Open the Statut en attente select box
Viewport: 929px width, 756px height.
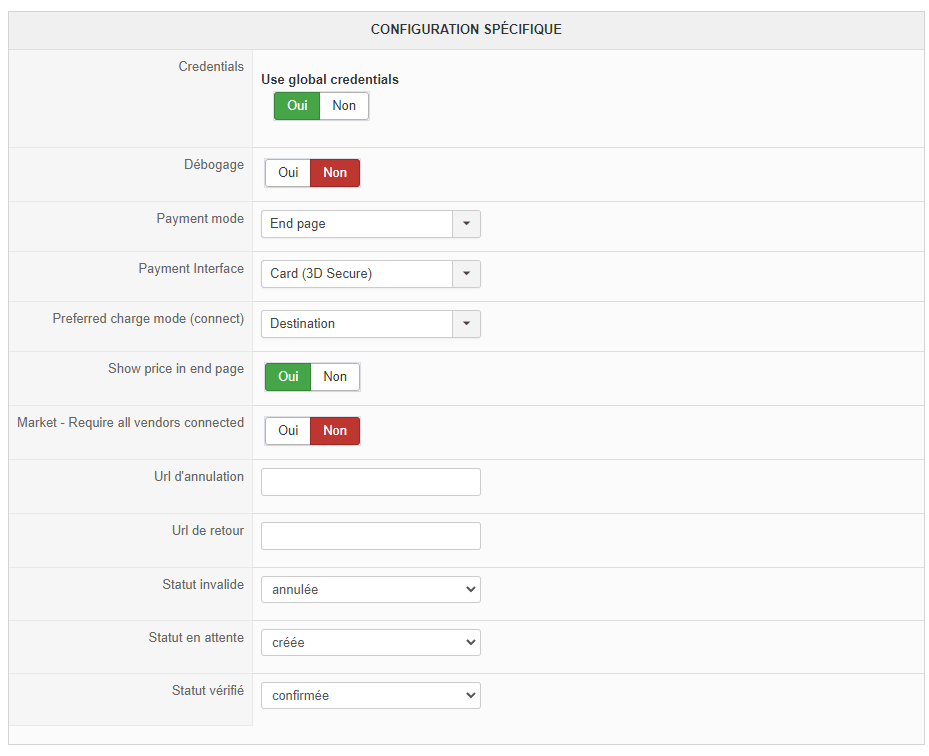[370, 643]
